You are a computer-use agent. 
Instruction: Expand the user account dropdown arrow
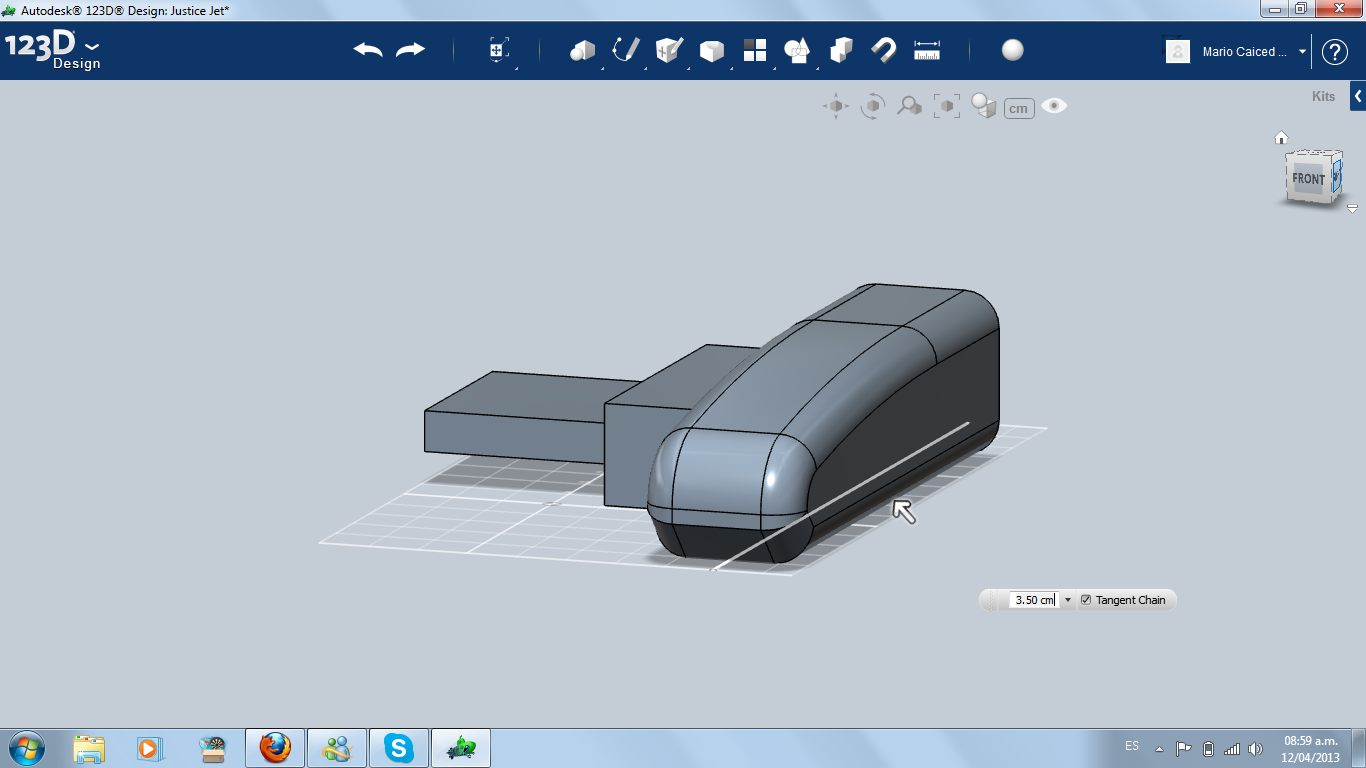click(1302, 52)
